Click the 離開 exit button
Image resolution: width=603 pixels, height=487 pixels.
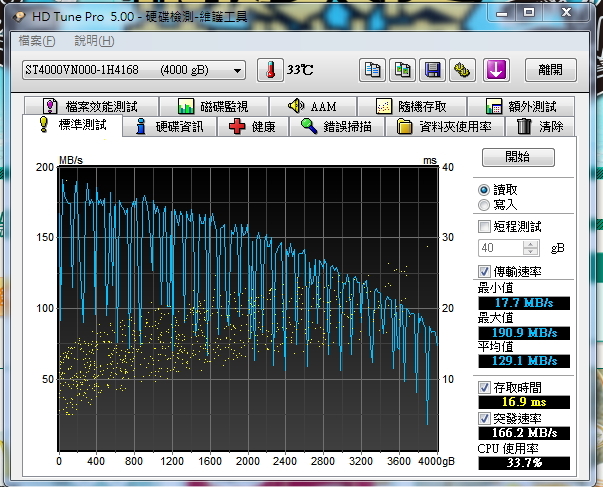click(x=550, y=70)
